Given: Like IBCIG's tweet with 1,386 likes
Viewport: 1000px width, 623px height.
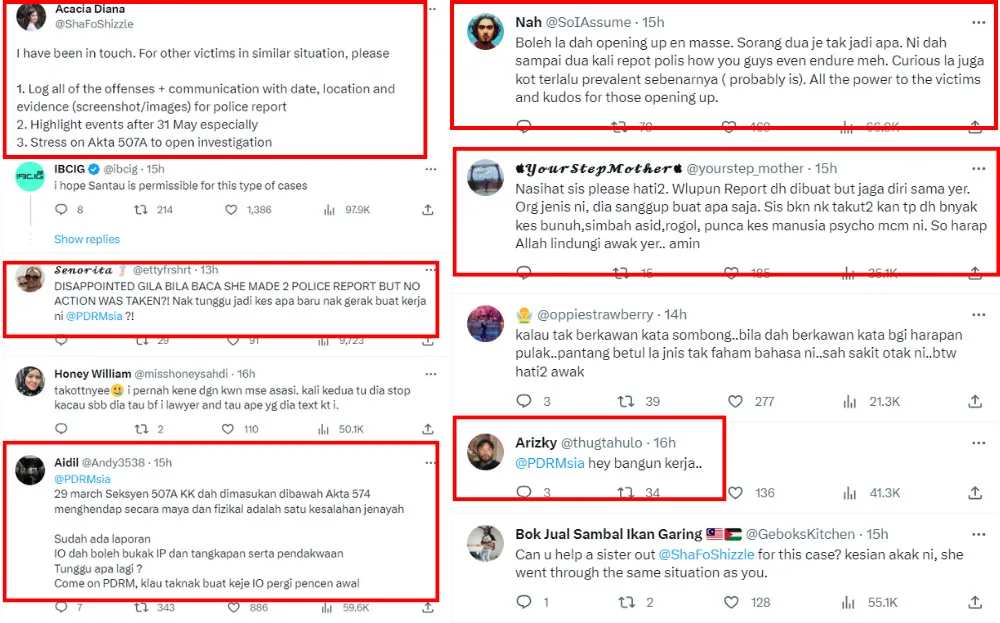Looking at the screenshot, I should point(231,210).
